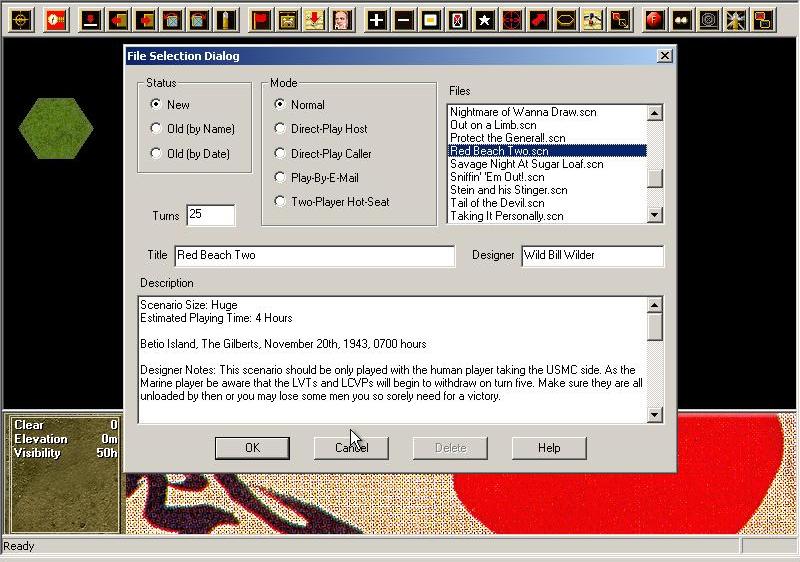Select Two-Player Hot-Seat mode
This screenshot has width=800, height=562.
pyautogui.click(x=280, y=202)
